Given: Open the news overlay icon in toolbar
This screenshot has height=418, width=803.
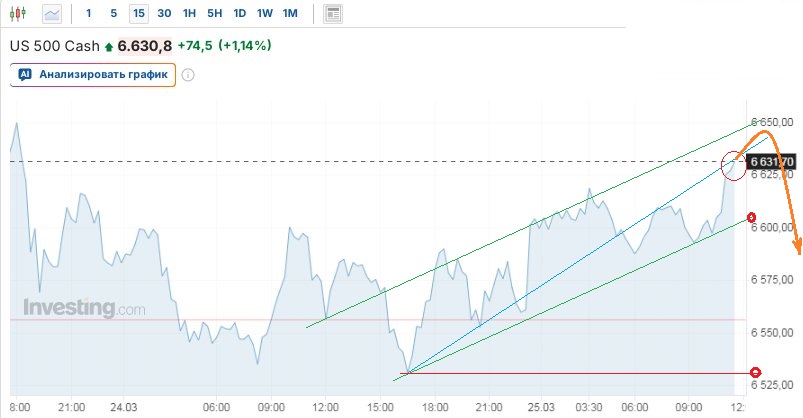Looking at the screenshot, I should pyautogui.click(x=334, y=14).
